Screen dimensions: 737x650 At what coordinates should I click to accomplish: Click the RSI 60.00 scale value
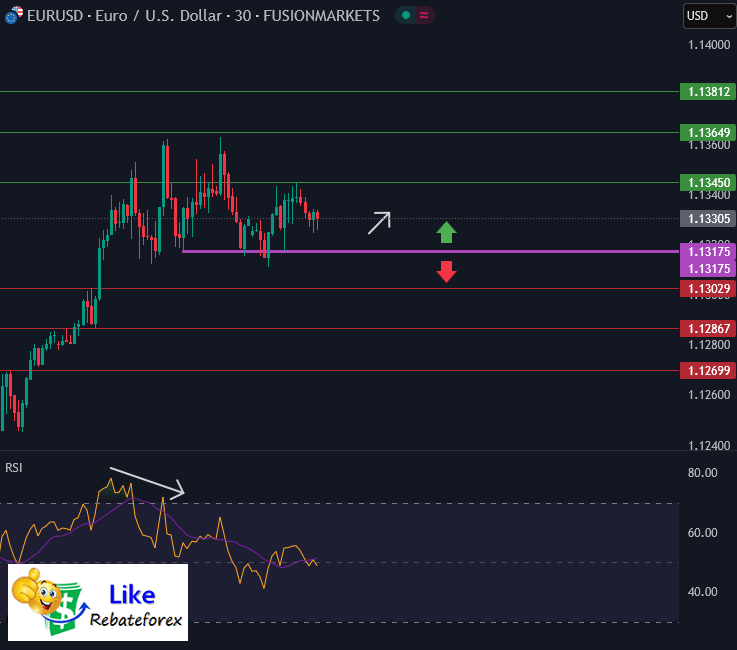pos(702,533)
